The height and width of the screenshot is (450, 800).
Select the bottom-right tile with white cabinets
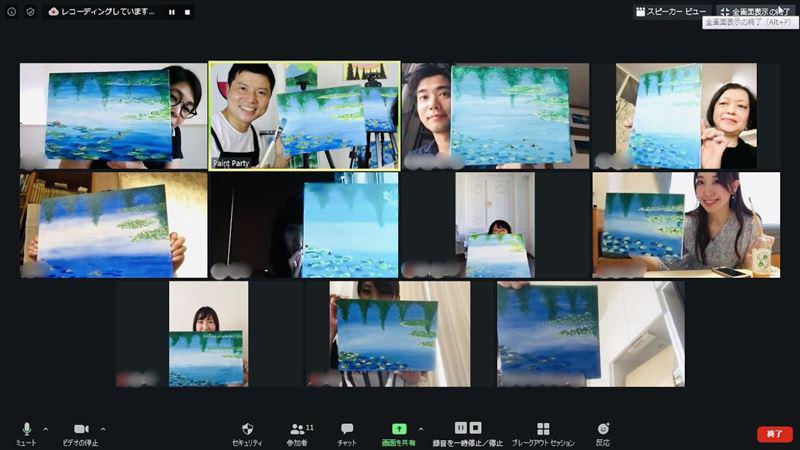point(591,334)
